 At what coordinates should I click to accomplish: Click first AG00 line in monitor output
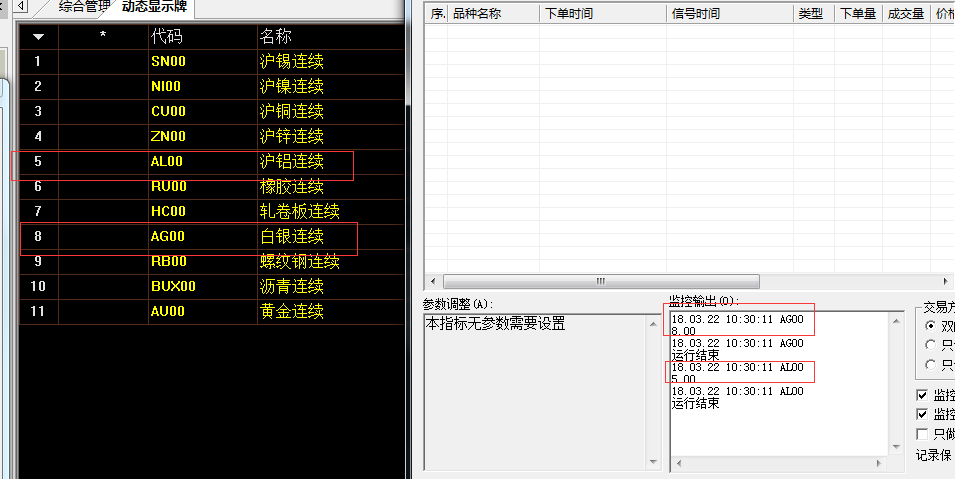pyautogui.click(x=738, y=319)
